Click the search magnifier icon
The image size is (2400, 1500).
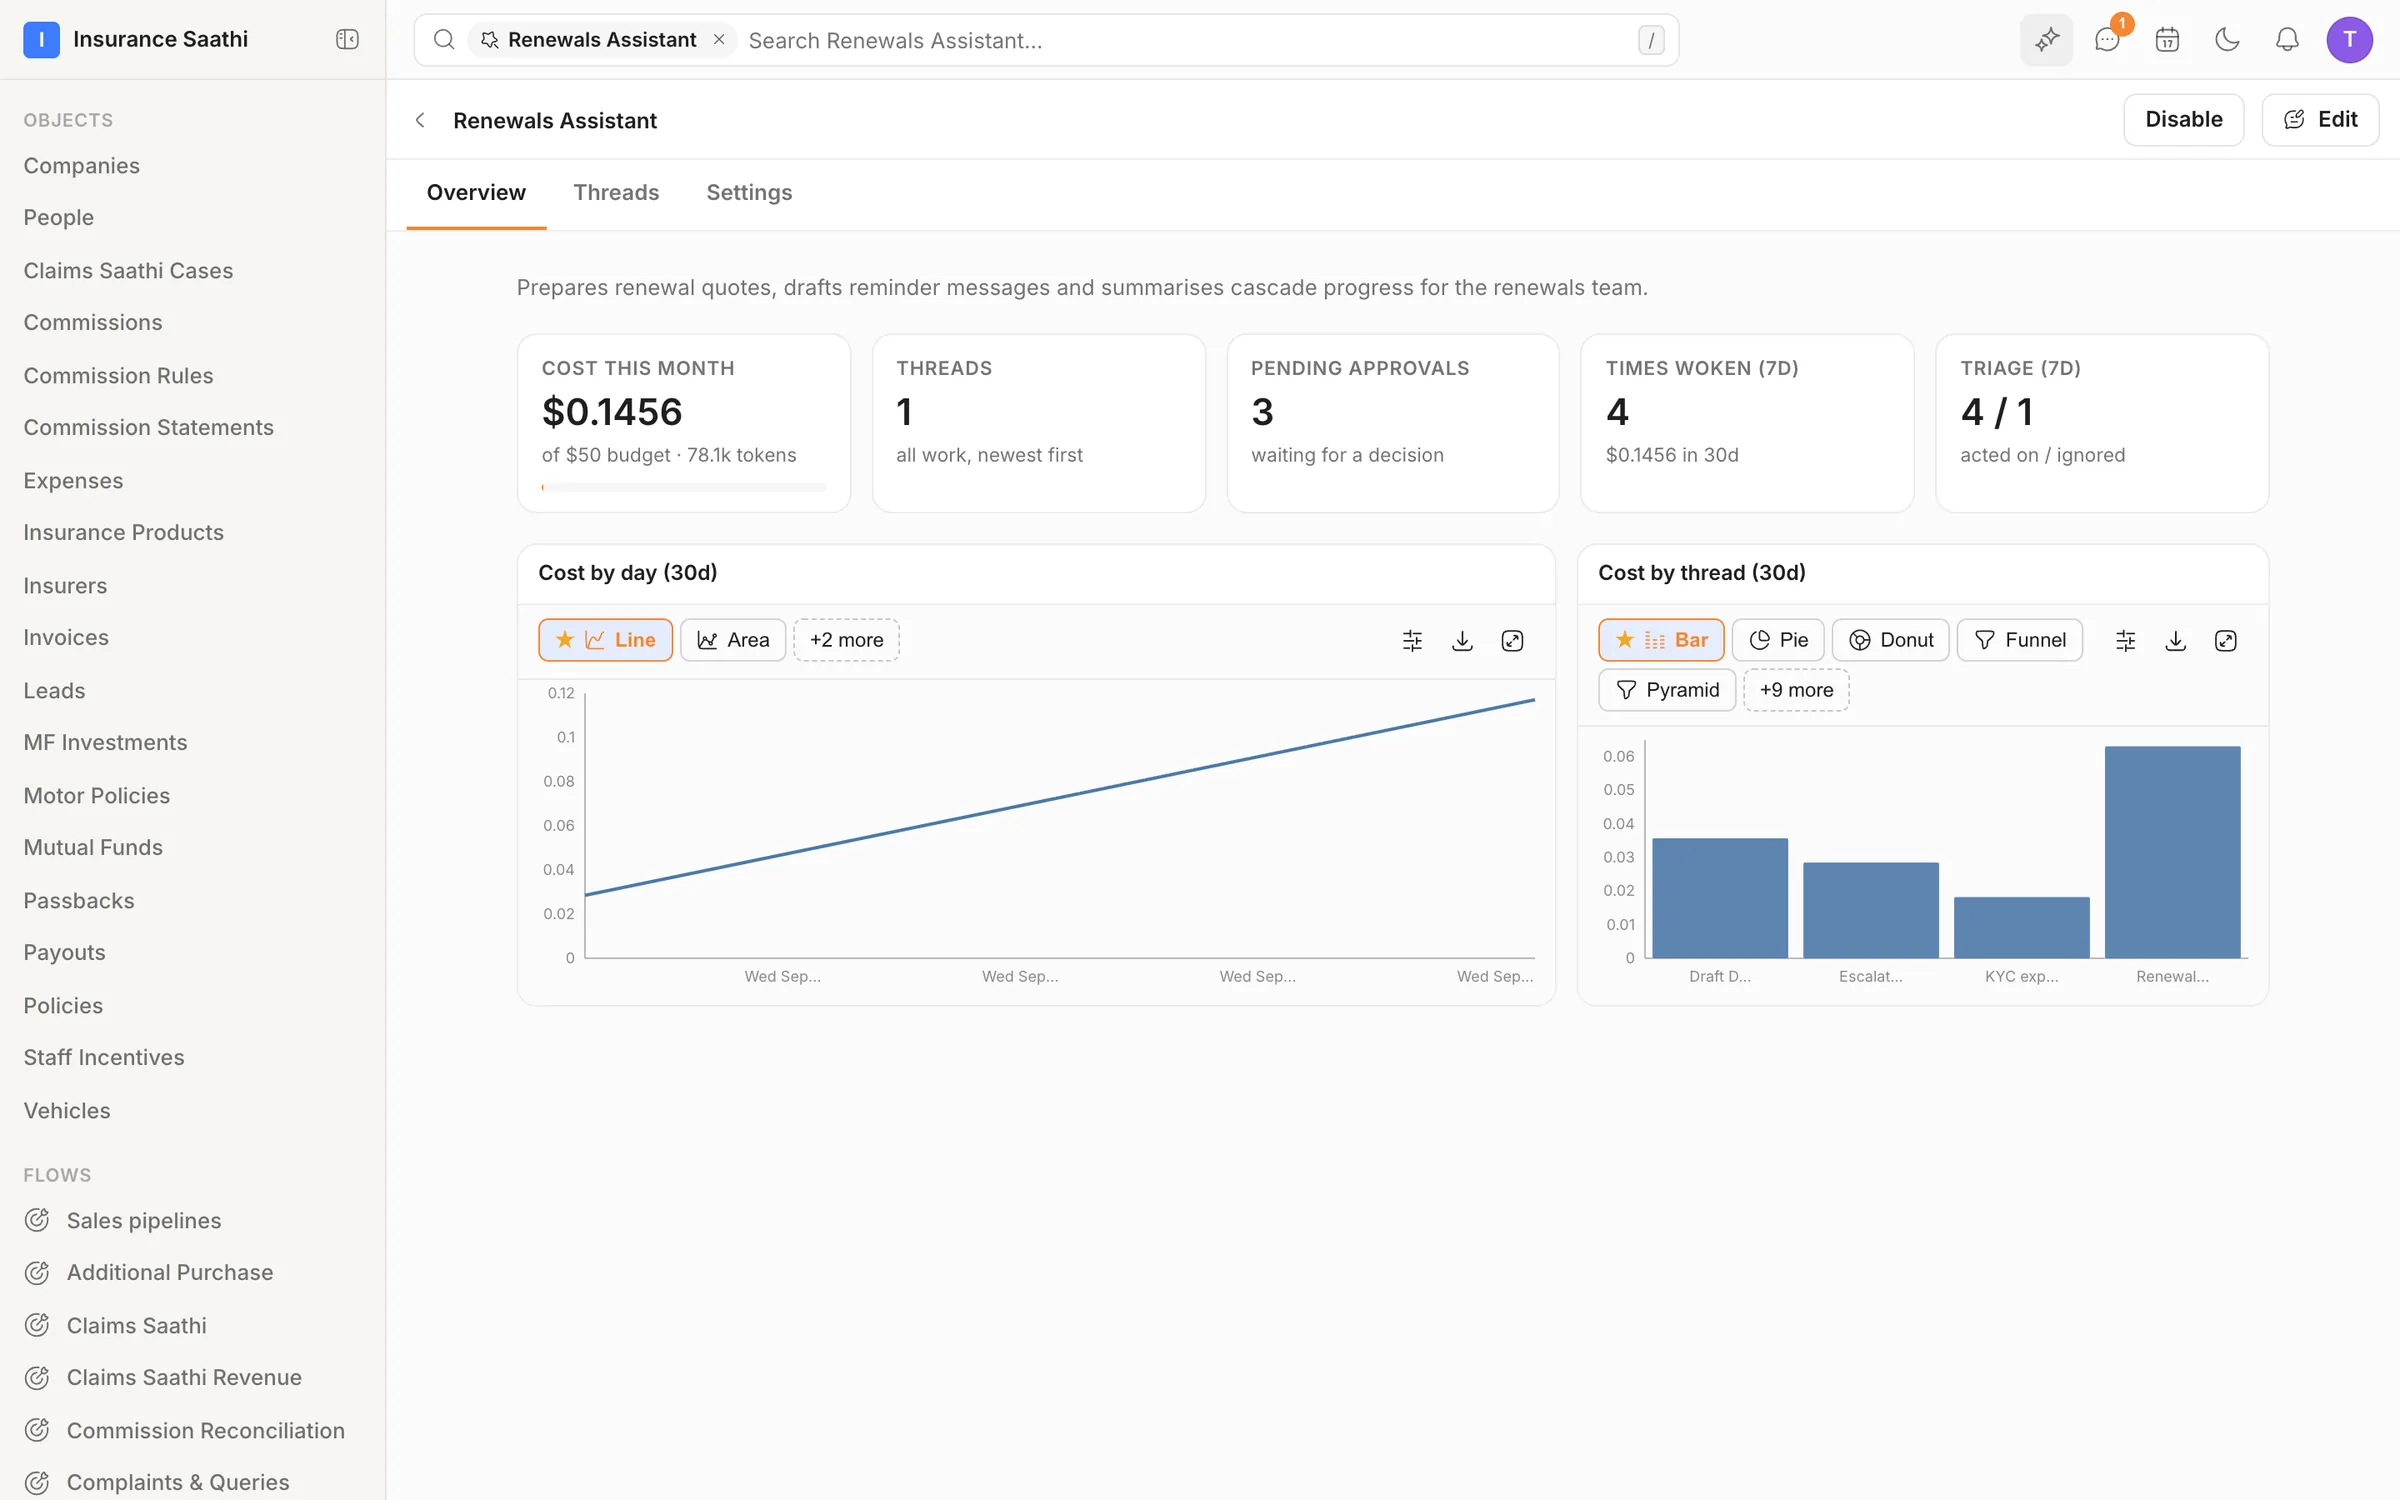[x=444, y=39]
